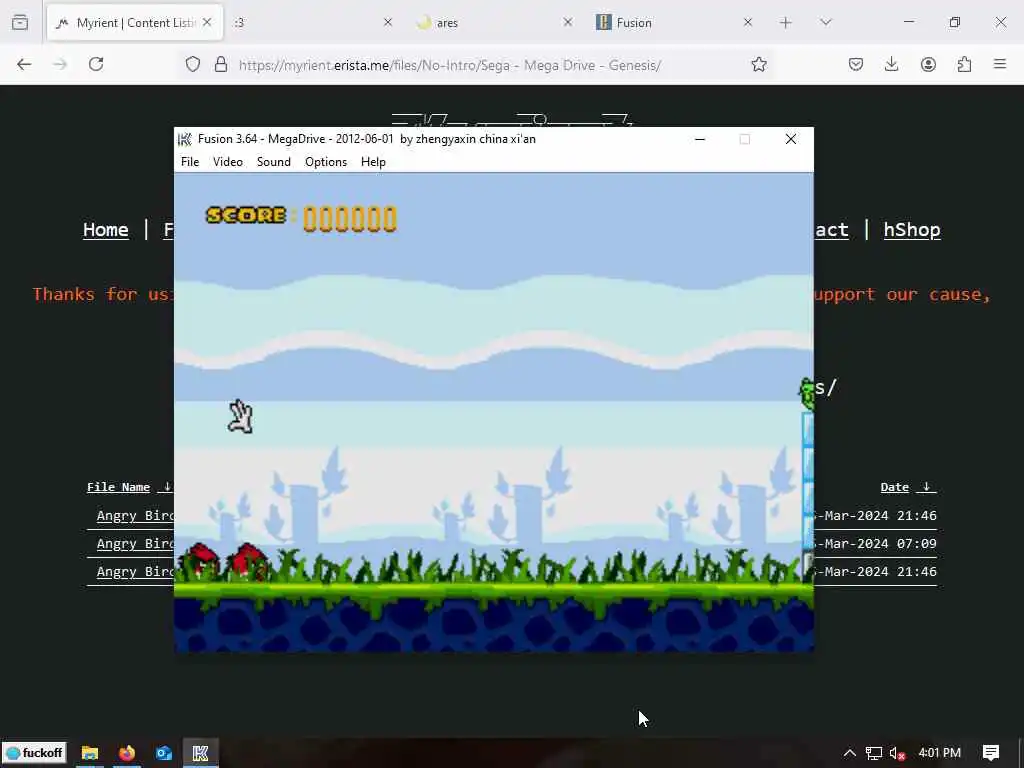Follow the Home link on Myrient
The height and width of the screenshot is (768, 1024).
[x=106, y=230]
